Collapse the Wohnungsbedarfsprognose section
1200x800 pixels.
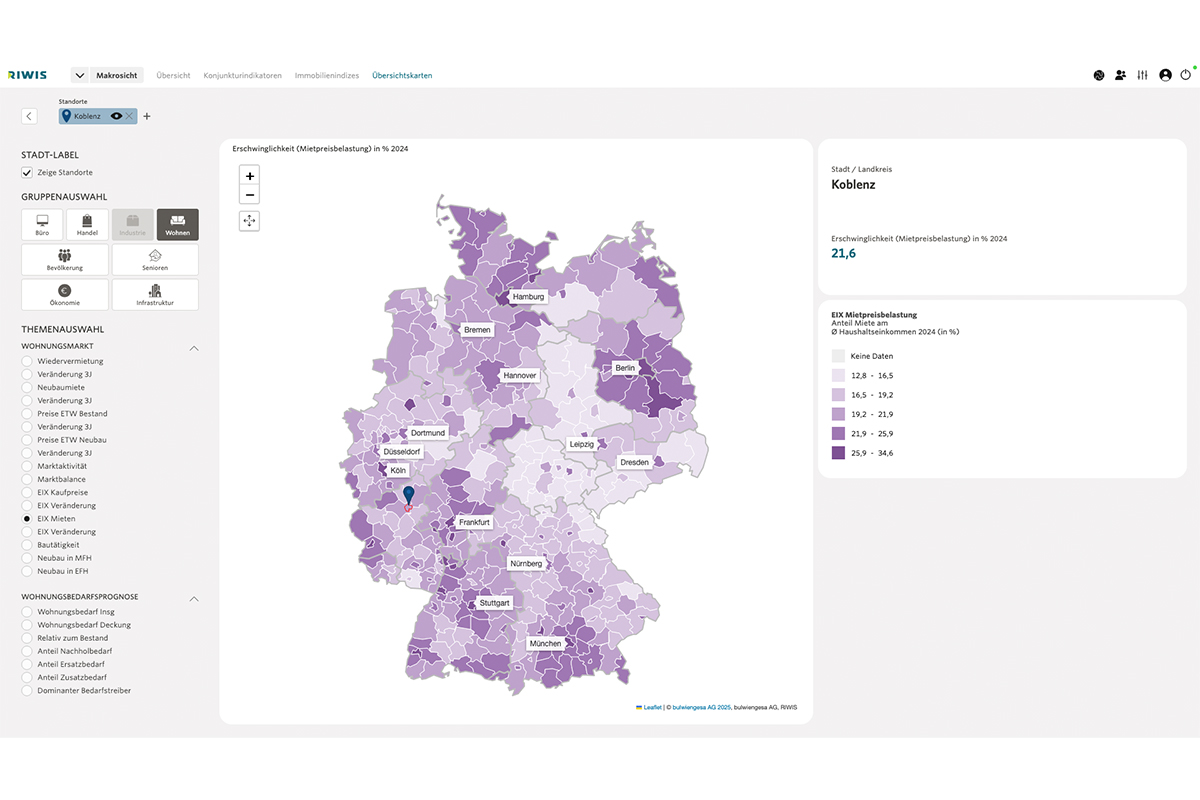tap(194, 598)
